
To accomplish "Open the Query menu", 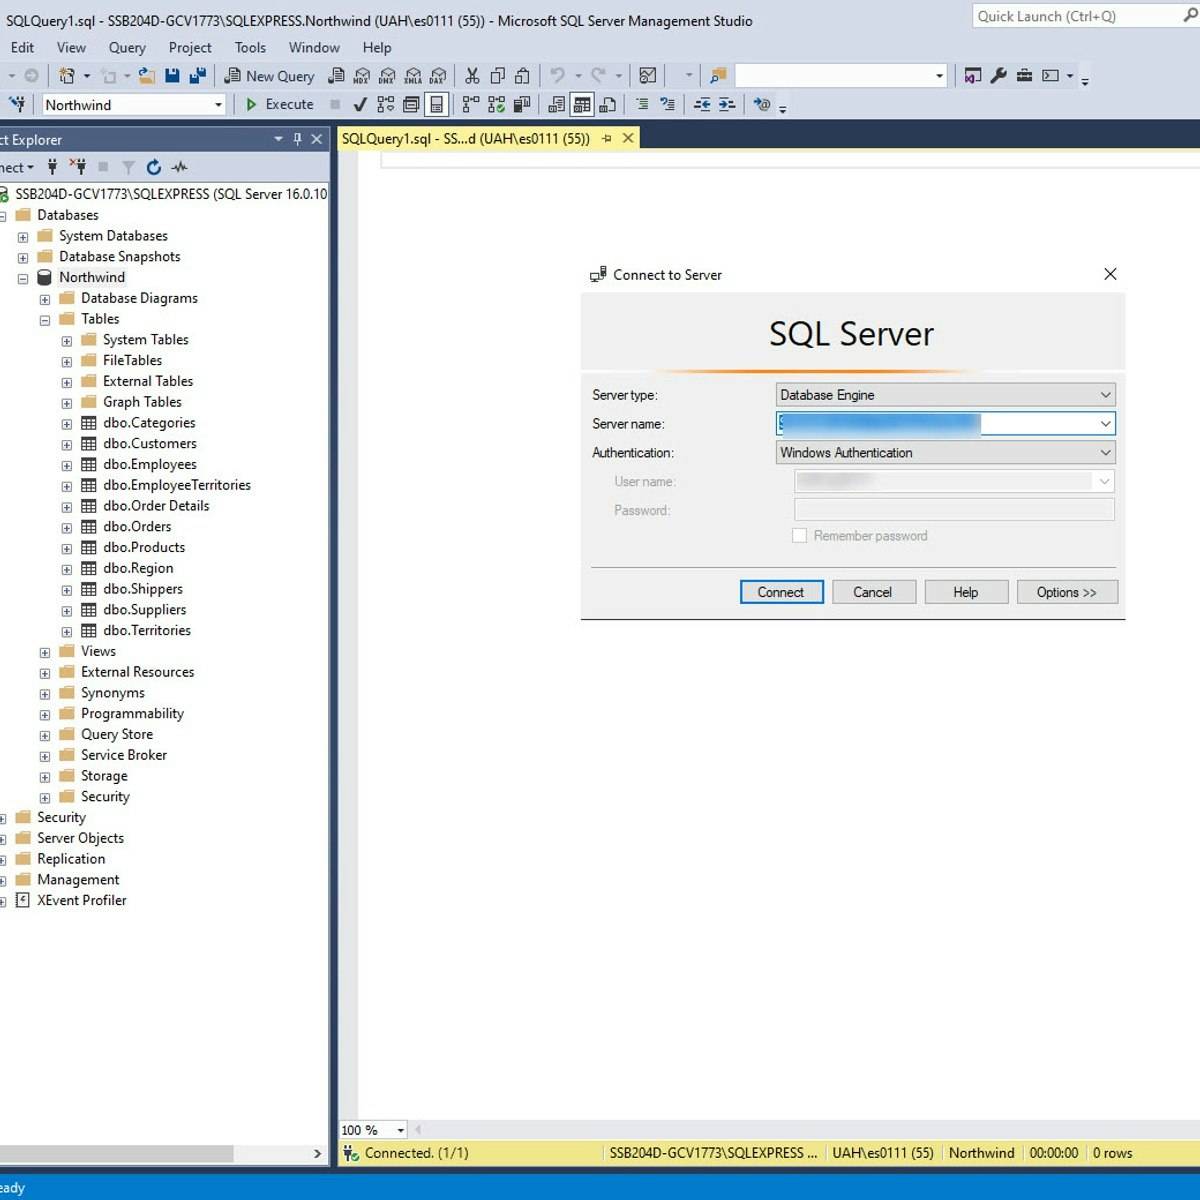I will coord(126,47).
